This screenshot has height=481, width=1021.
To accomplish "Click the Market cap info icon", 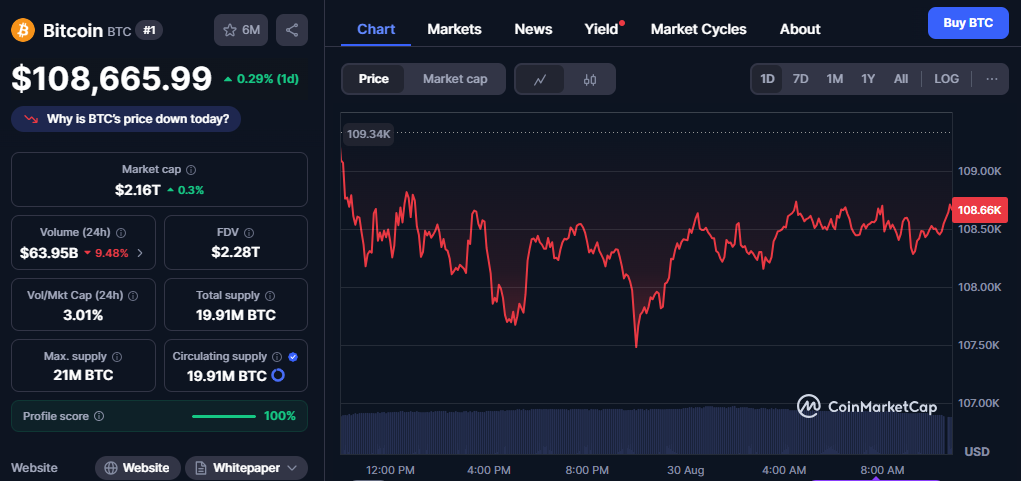I will coord(191,170).
